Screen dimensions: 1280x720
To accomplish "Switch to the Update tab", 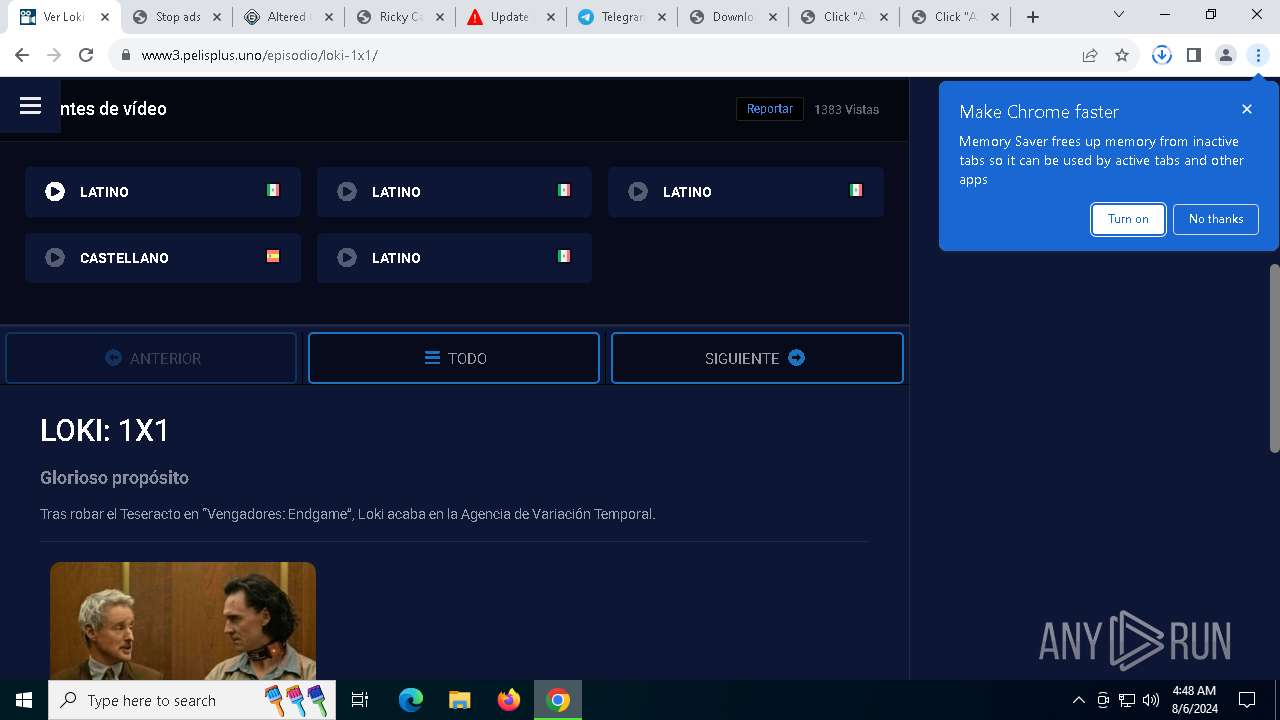I will point(511,17).
